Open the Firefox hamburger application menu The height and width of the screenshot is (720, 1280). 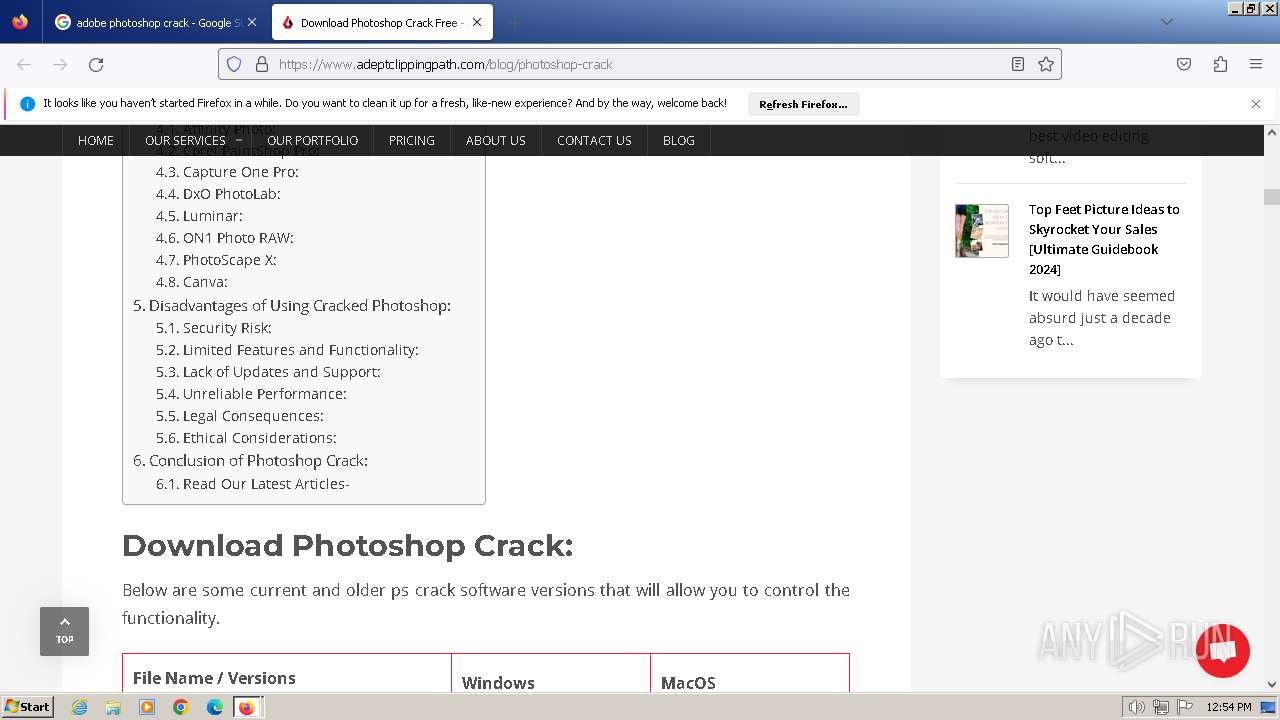[x=1256, y=64]
